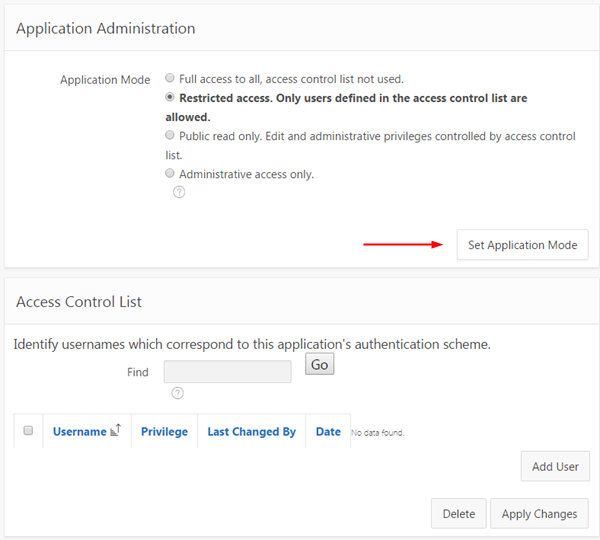Click the Last Changed By column header
The height and width of the screenshot is (540, 600).
[x=251, y=432]
